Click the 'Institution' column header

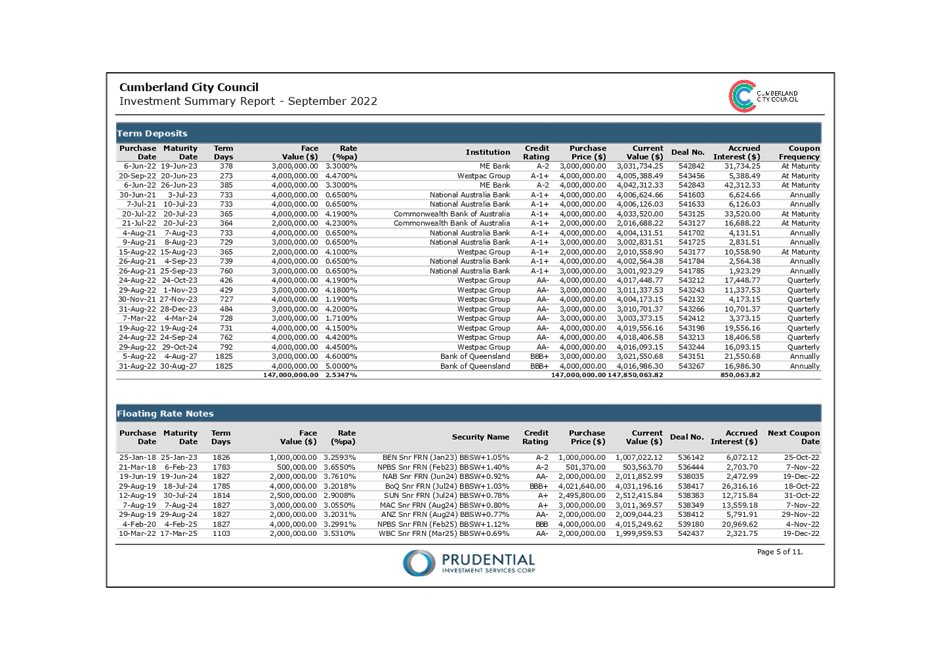pos(488,152)
